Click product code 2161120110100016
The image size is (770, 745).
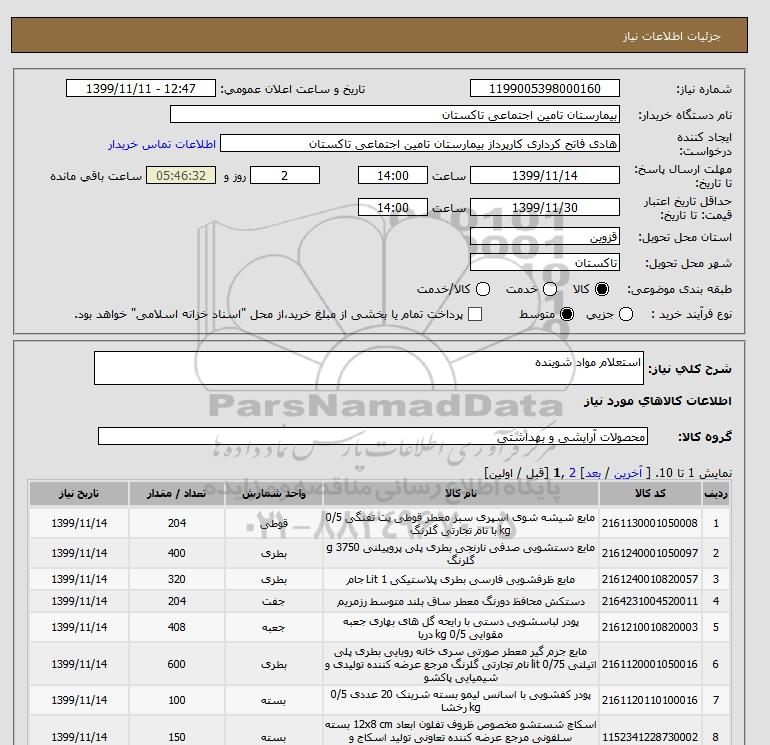(x=650, y=700)
